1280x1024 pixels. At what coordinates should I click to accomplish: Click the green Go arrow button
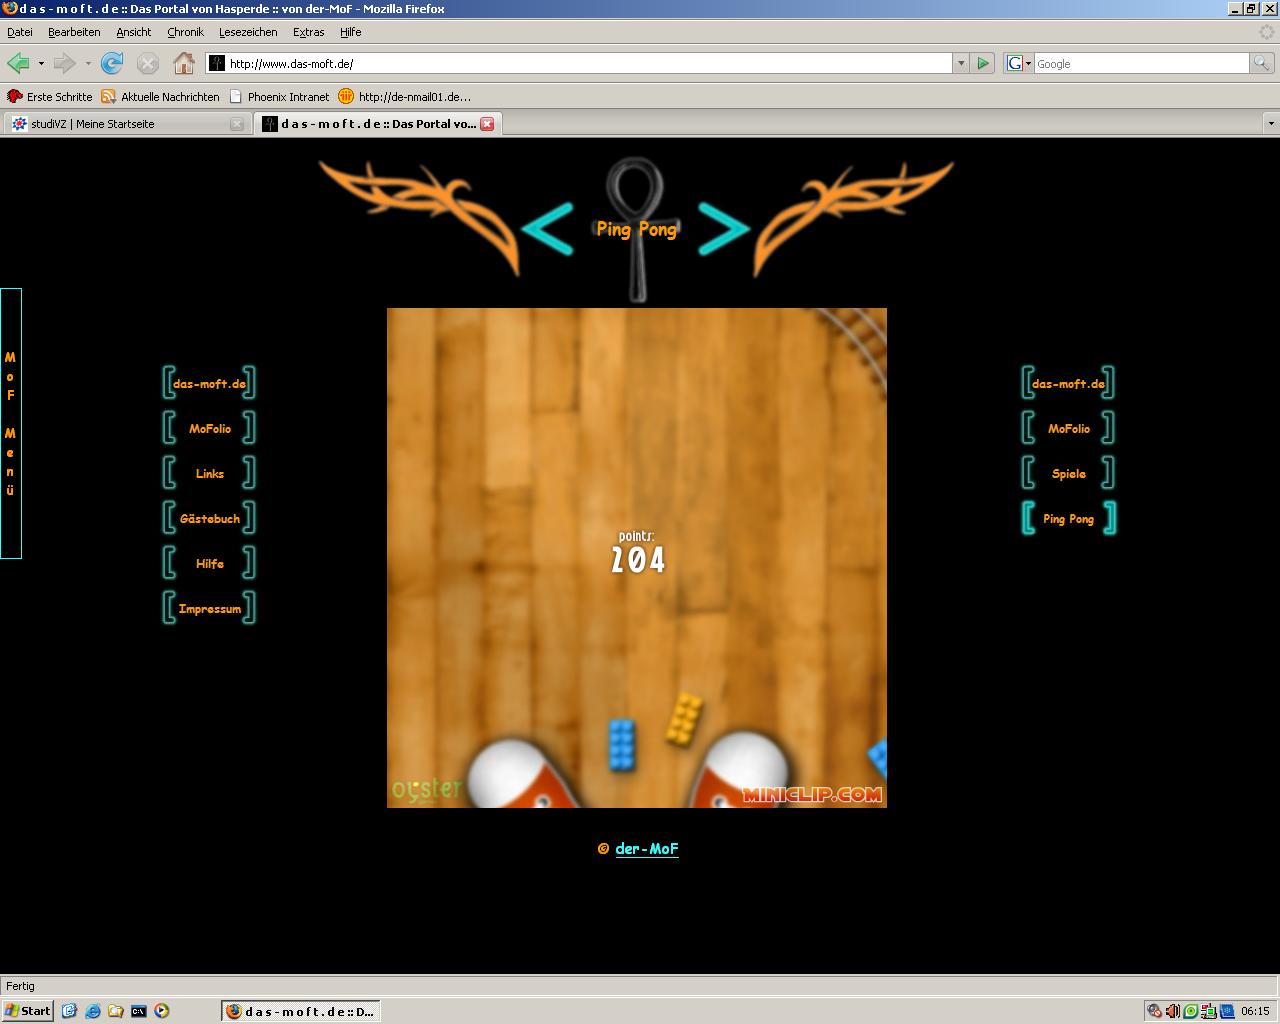point(983,63)
